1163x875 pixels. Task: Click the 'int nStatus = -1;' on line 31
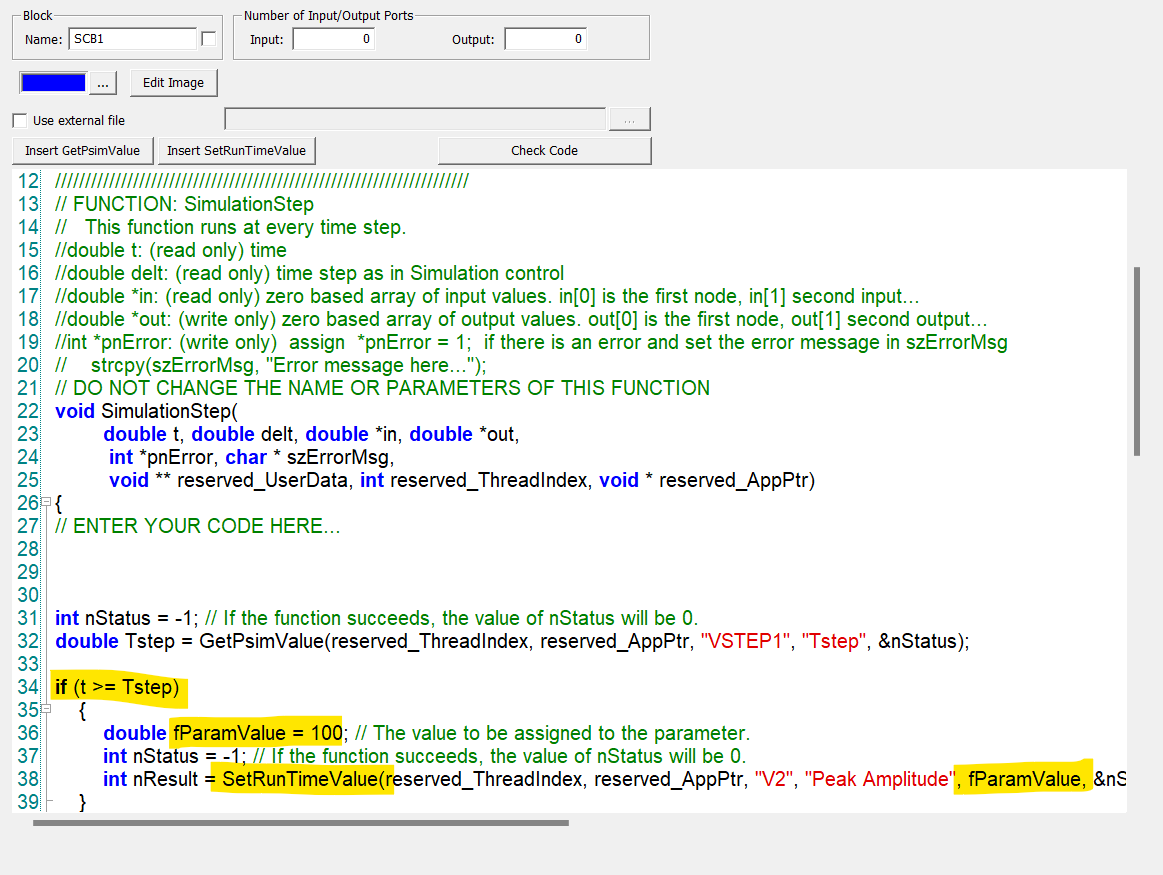point(127,618)
